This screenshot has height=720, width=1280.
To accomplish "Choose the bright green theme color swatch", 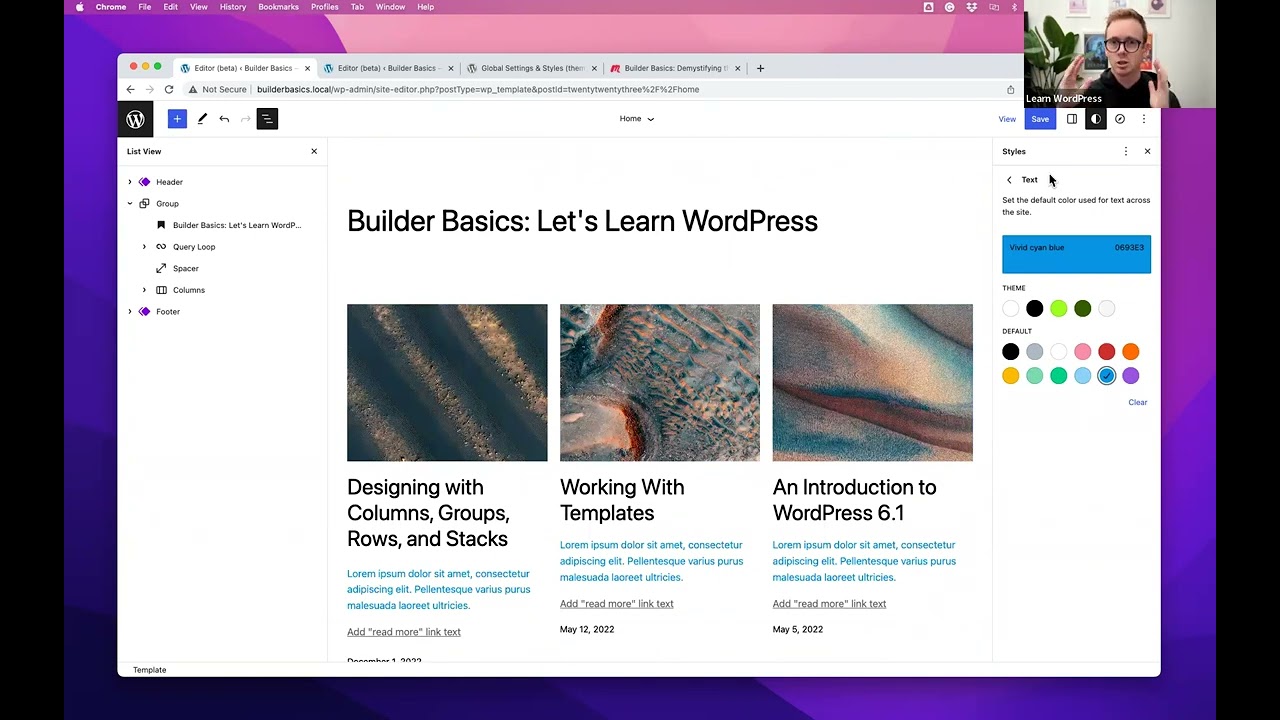I will pyautogui.click(x=1058, y=309).
